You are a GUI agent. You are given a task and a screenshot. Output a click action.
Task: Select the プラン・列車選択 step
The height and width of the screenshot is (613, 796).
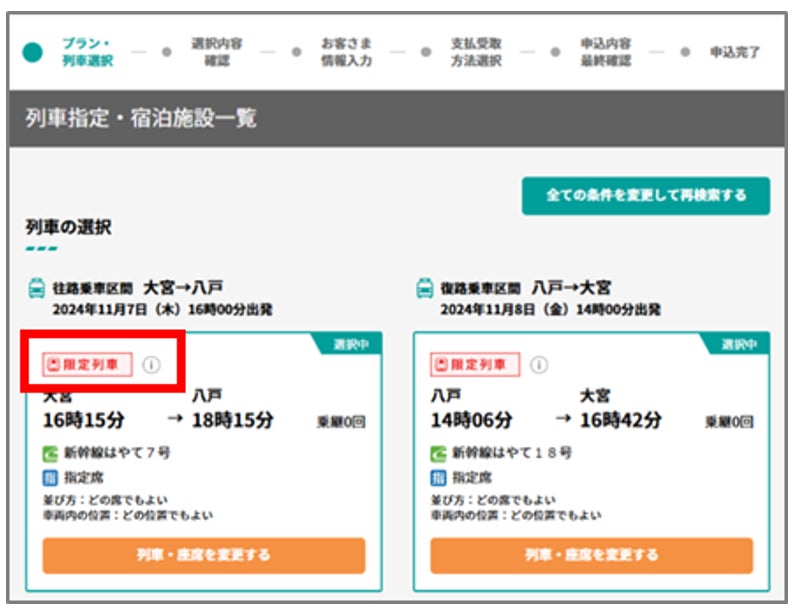[87, 52]
